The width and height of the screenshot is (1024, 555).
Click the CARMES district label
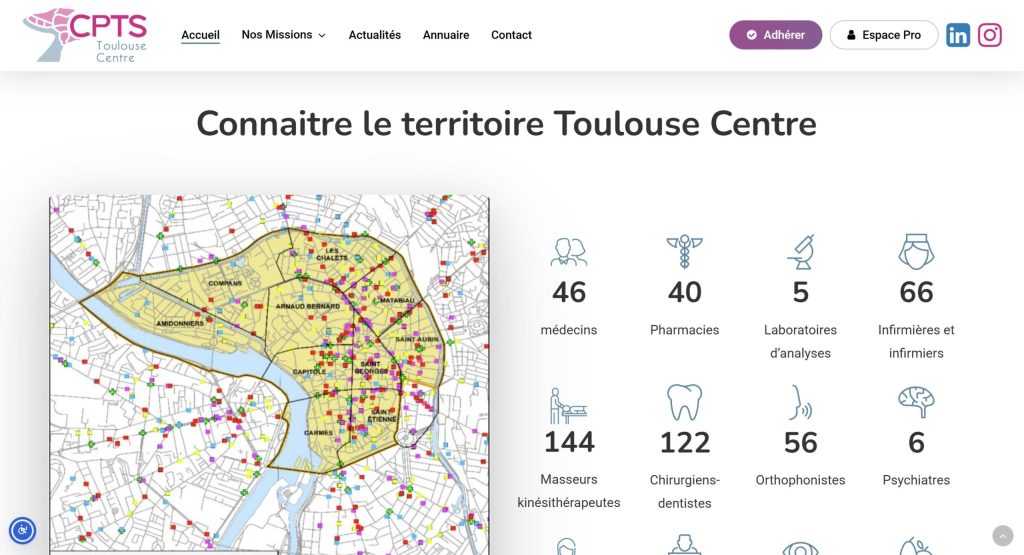pyautogui.click(x=319, y=432)
